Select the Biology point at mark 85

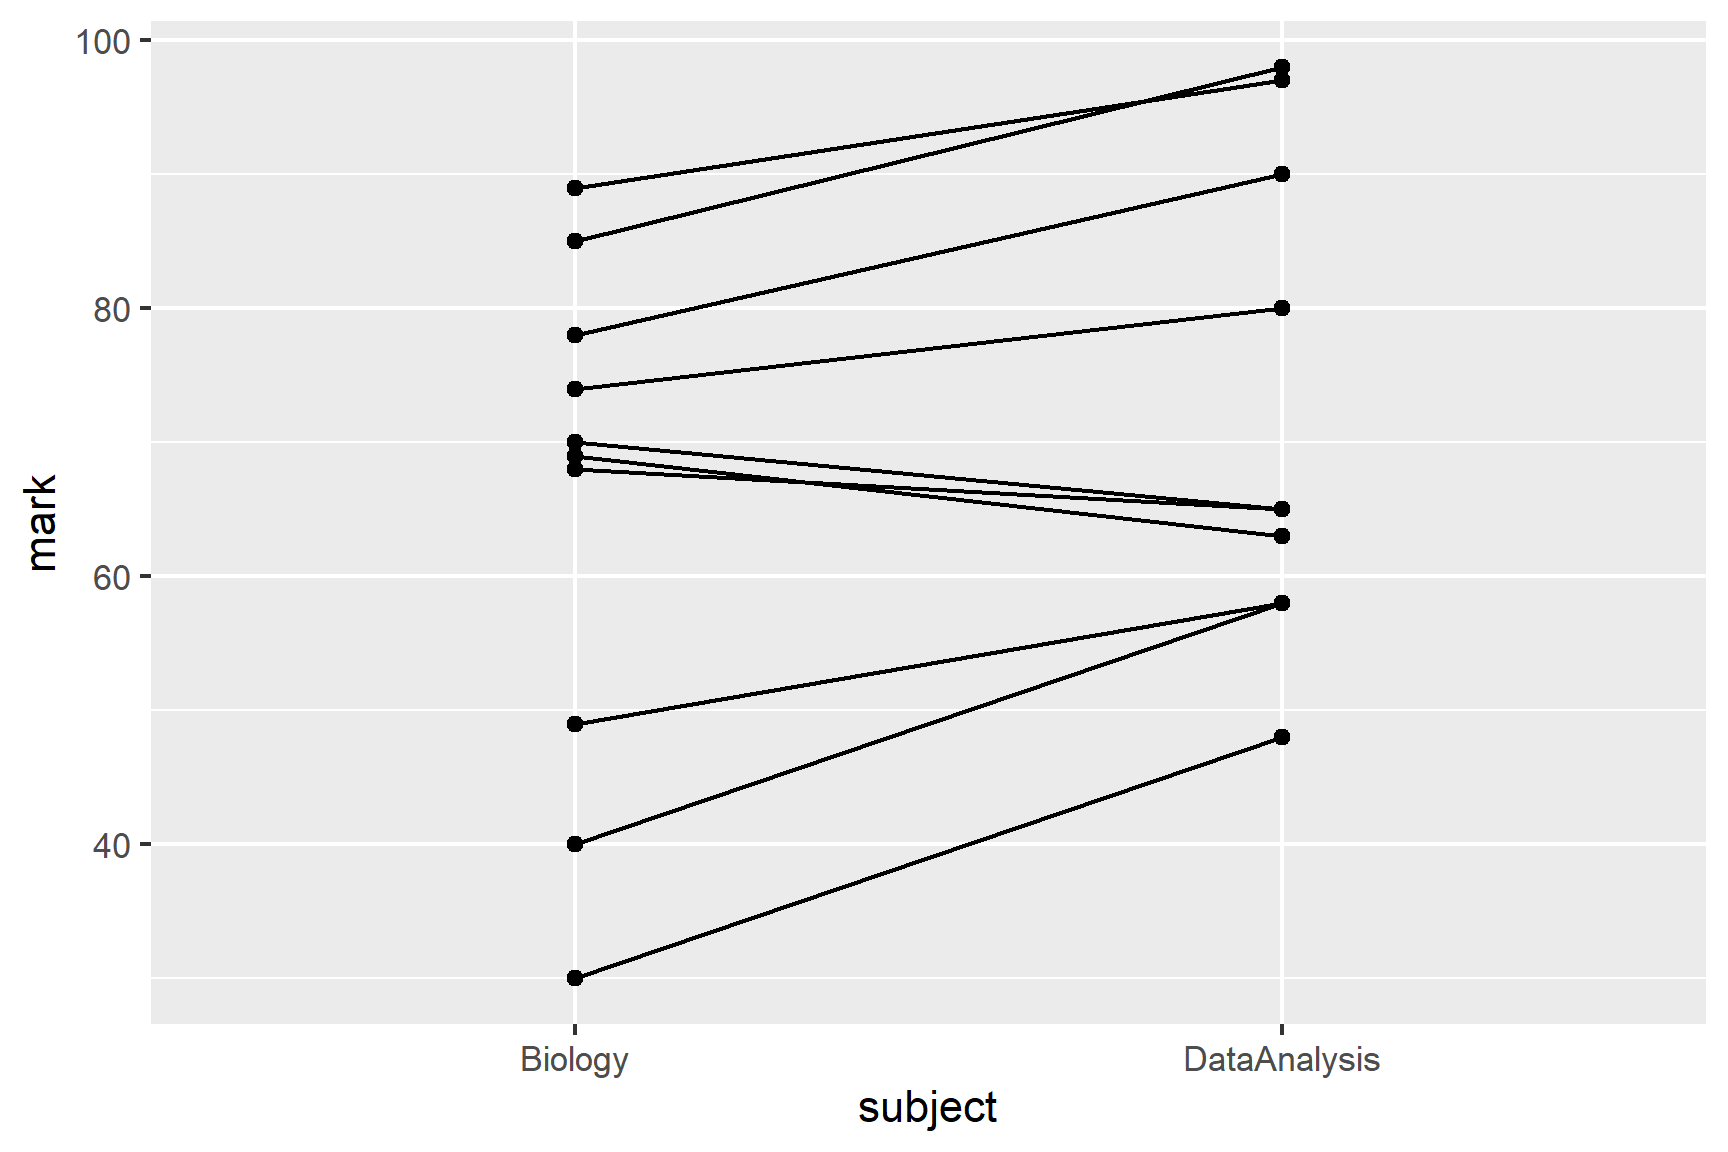[x=575, y=241]
